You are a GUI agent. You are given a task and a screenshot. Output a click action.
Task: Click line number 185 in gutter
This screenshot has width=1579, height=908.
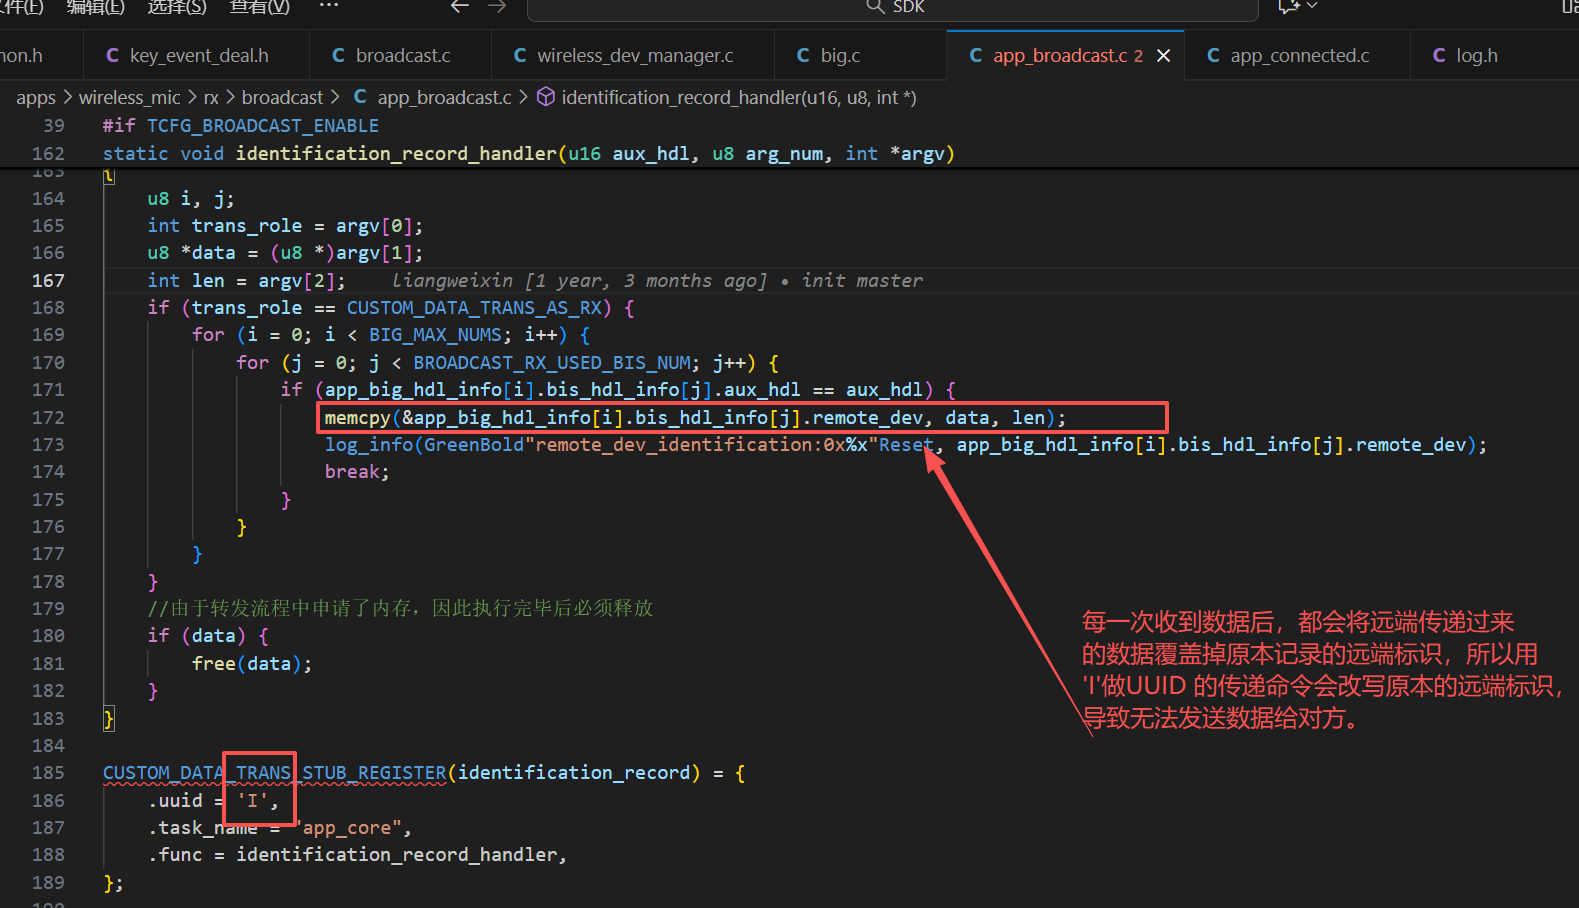pyautogui.click(x=48, y=773)
